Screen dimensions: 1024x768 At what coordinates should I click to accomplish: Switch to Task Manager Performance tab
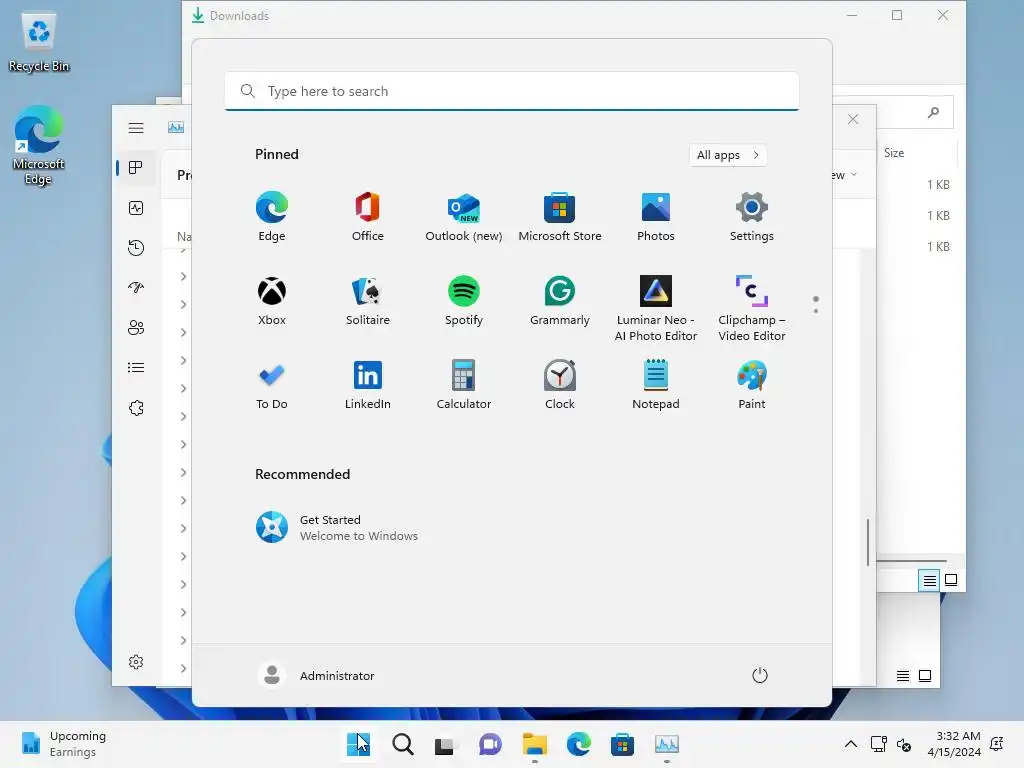point(136,208)
